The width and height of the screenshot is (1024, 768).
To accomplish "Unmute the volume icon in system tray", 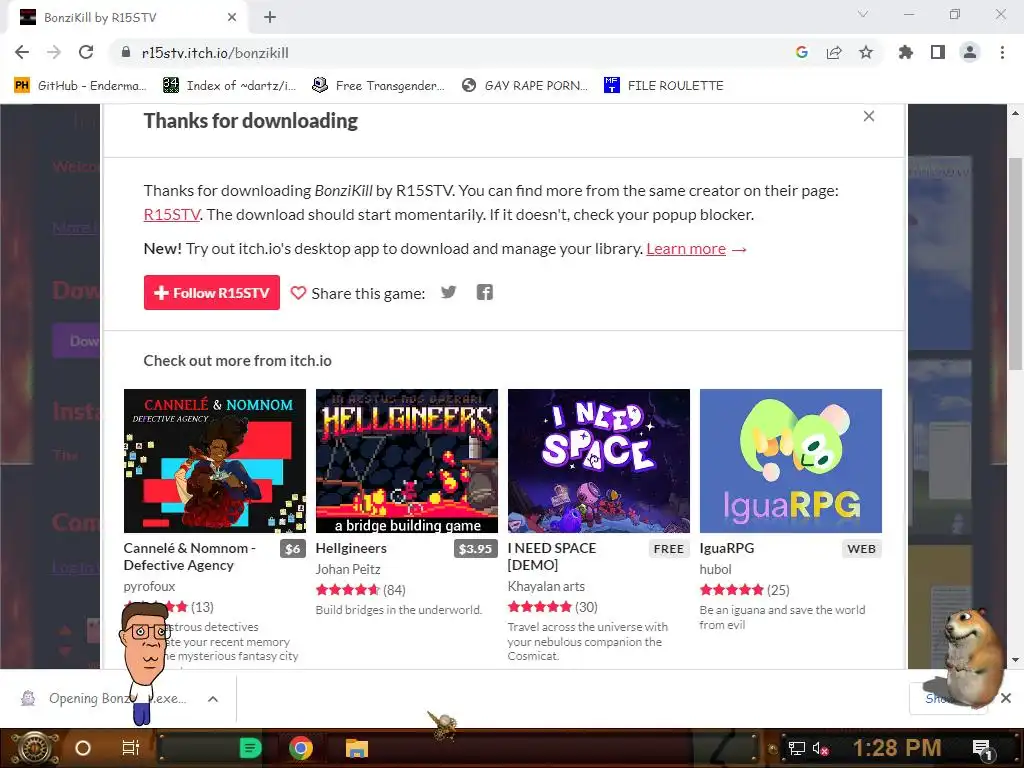I will [x=820, y=748].
